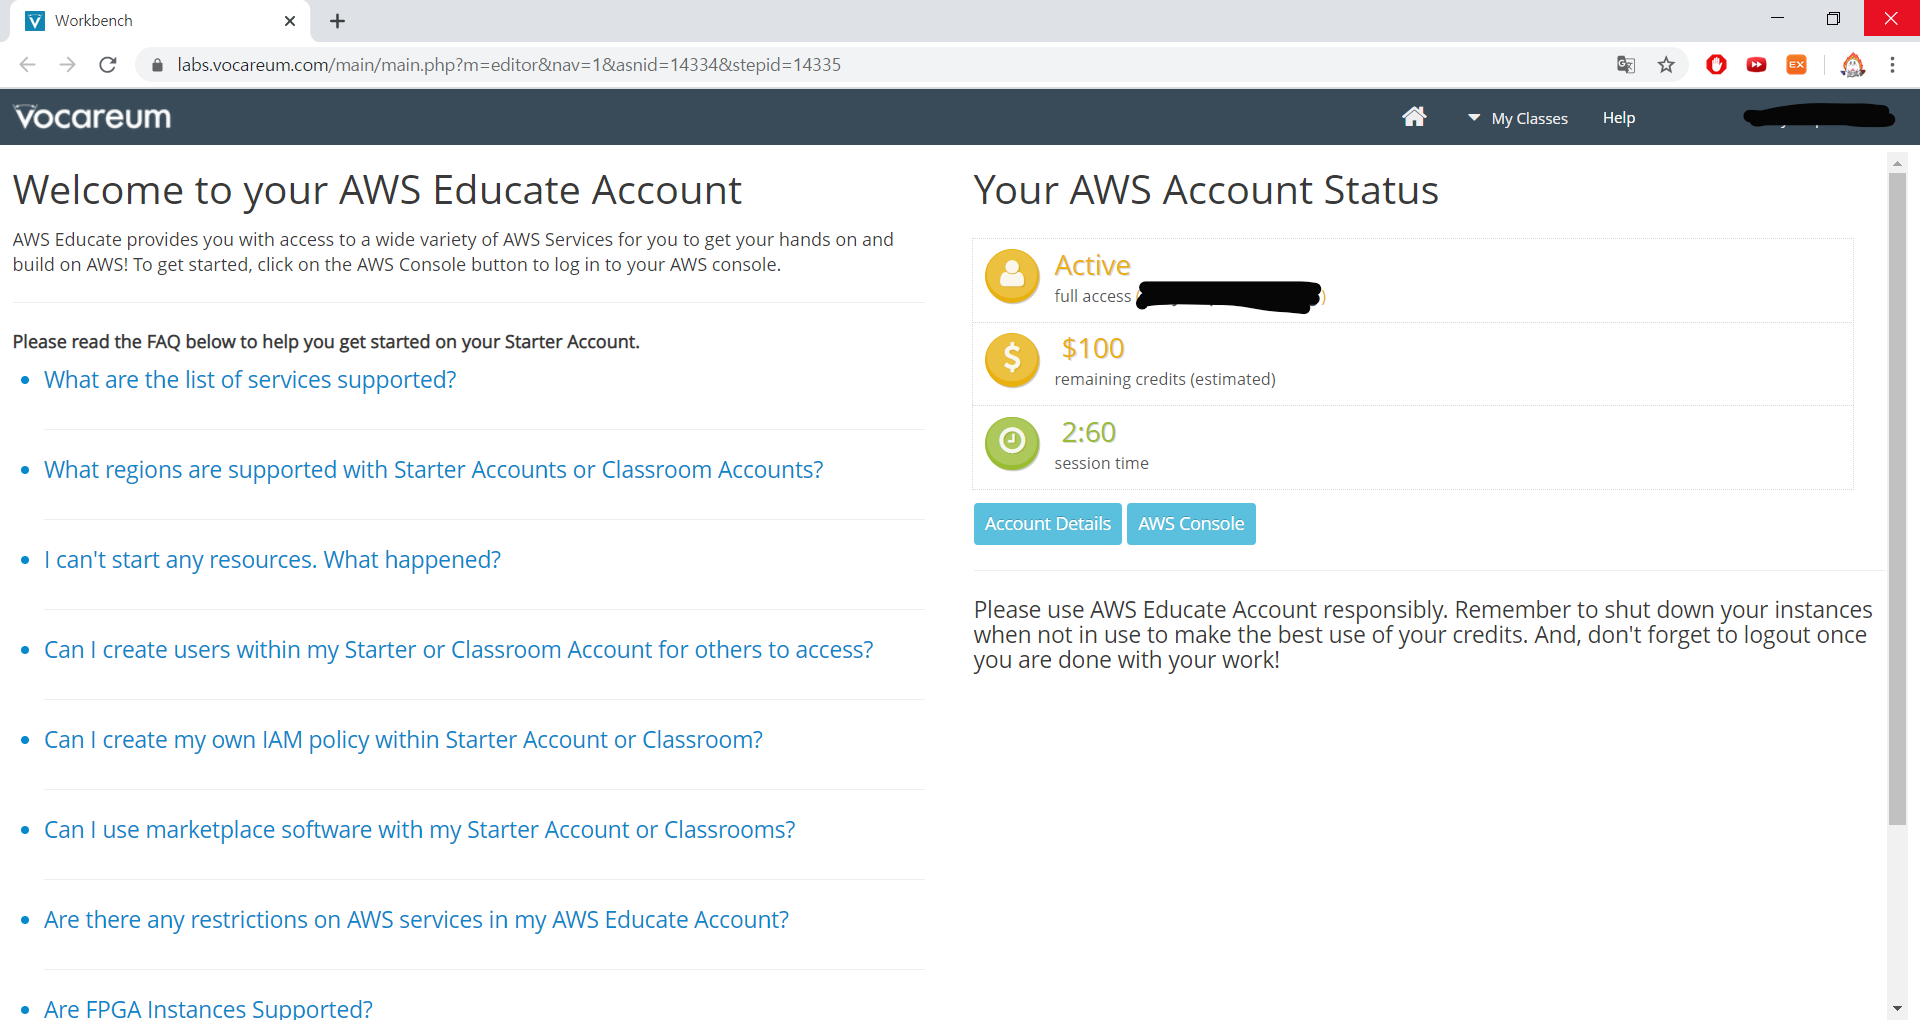Open the Help menu
1920x1022 pixels.
click(x=1618, y=118)
